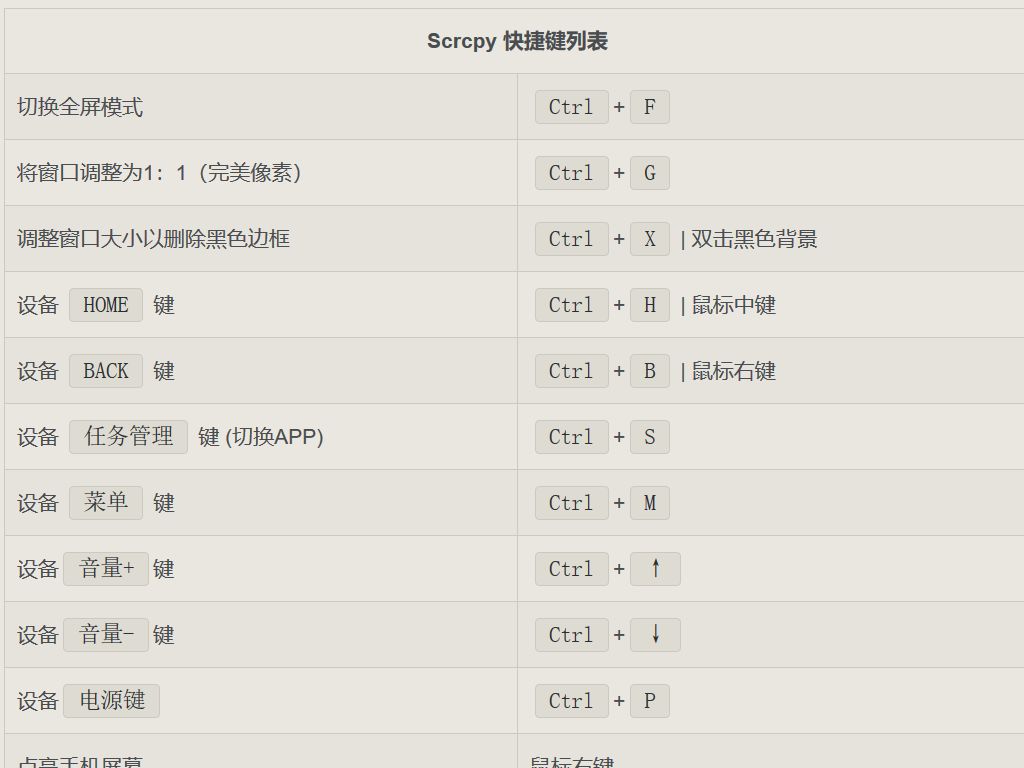Click the M key cap

point(649,503)
